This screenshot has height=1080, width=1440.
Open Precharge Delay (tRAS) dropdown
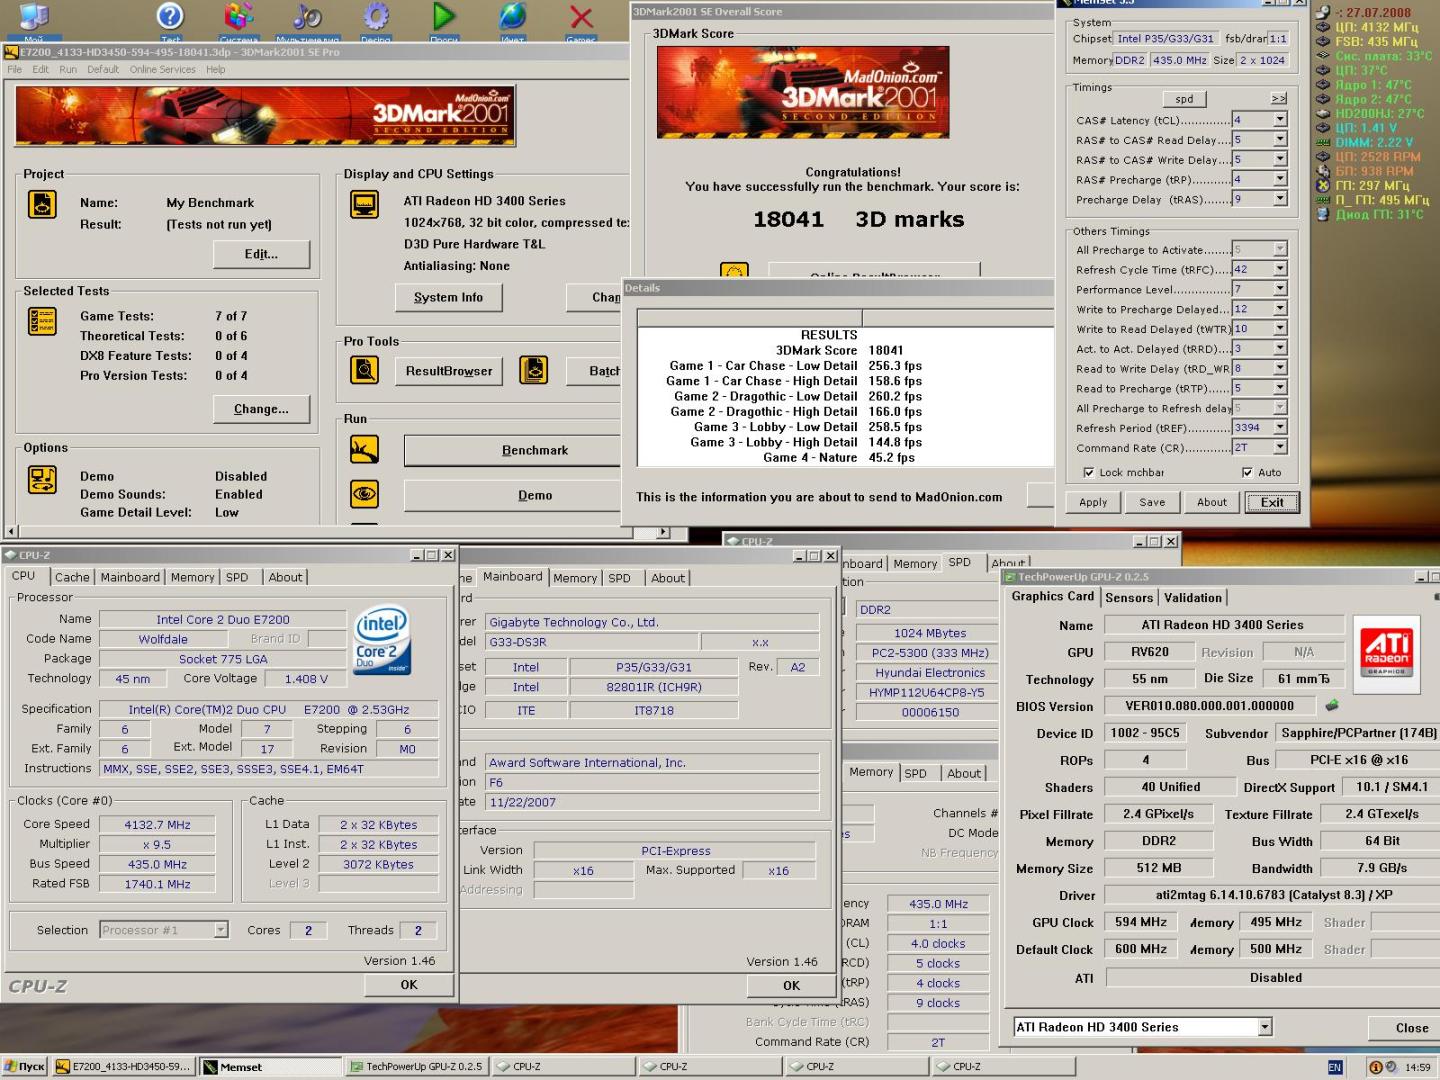click(1280, 199)
